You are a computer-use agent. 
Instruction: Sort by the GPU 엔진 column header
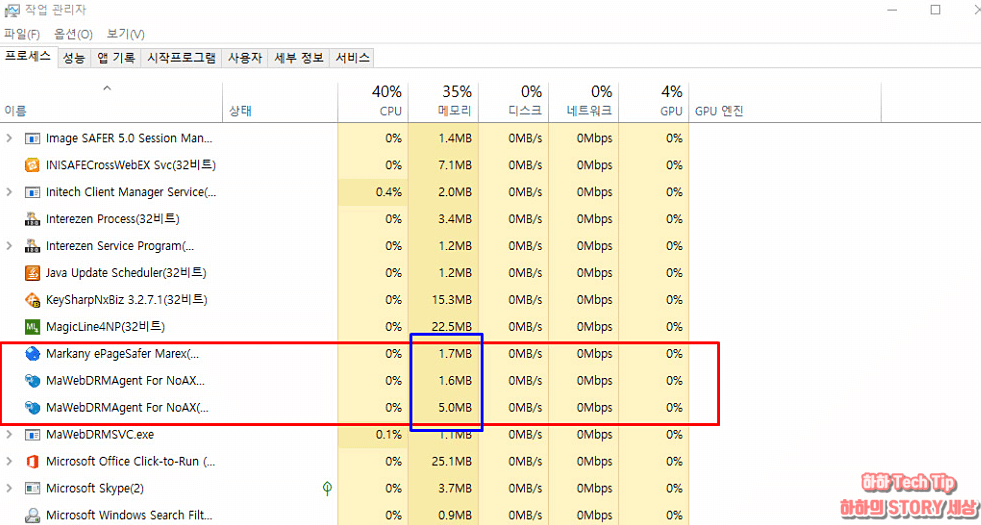point(785,102)
